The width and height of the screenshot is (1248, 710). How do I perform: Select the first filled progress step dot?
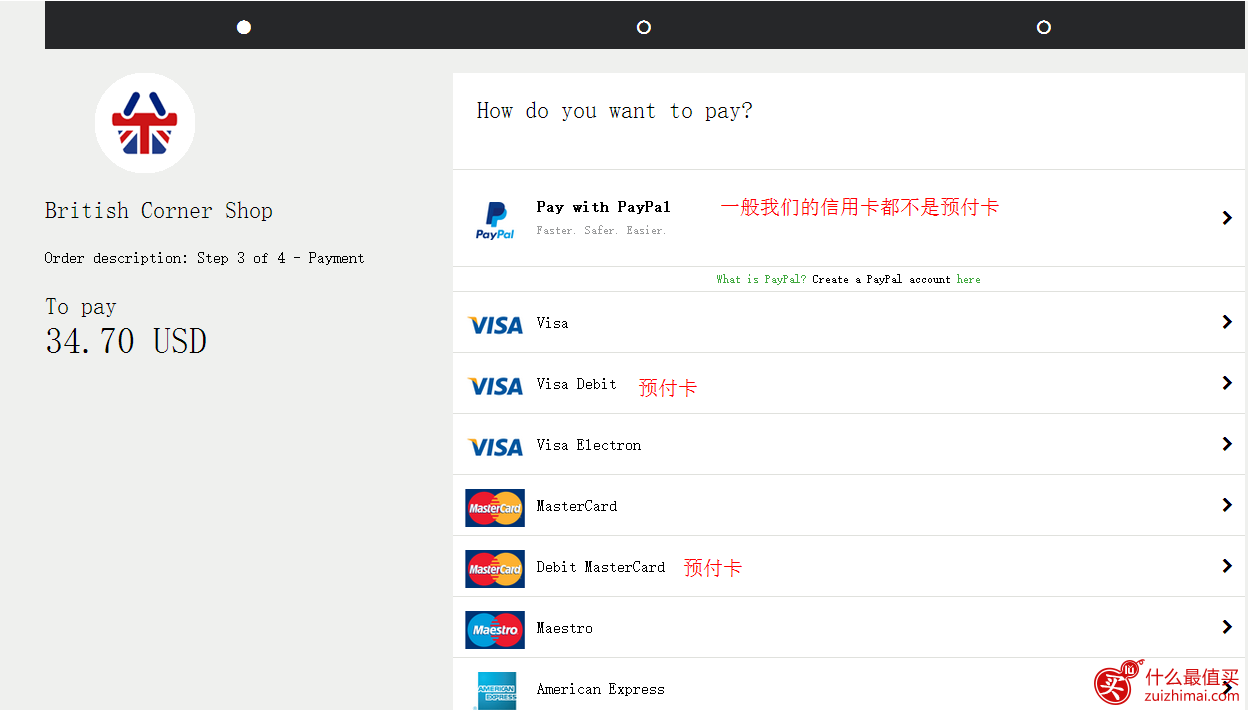click(244, 27)
